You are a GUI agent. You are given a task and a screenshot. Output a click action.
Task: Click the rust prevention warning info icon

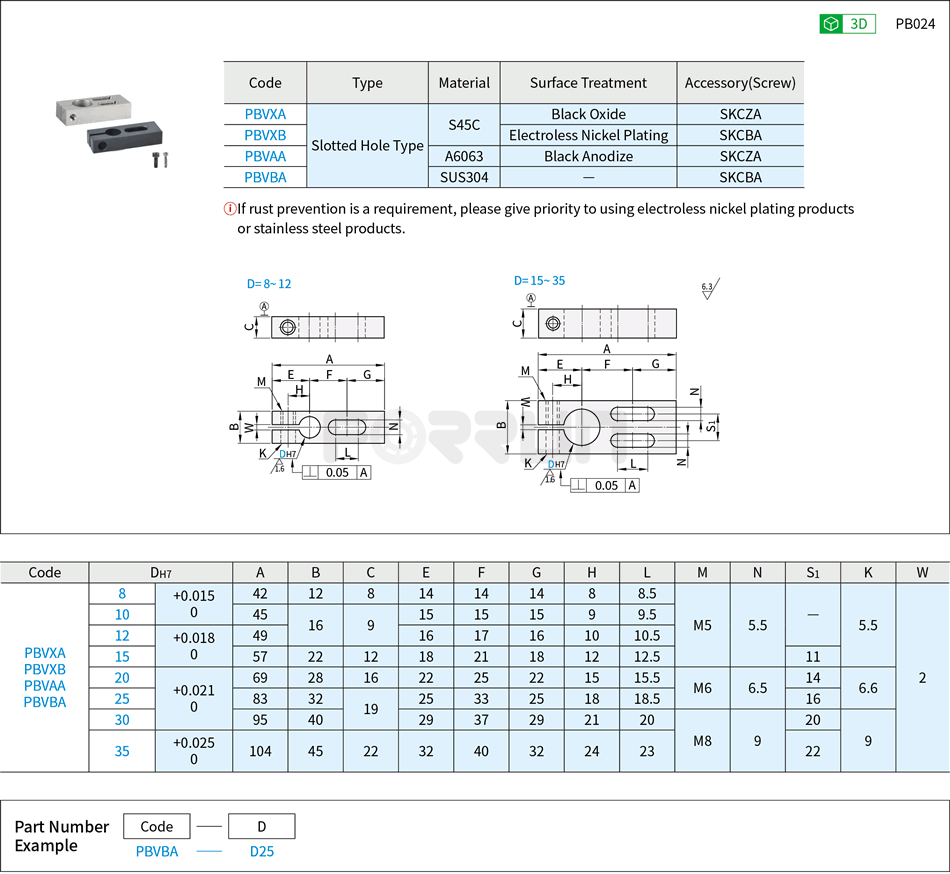232,208
